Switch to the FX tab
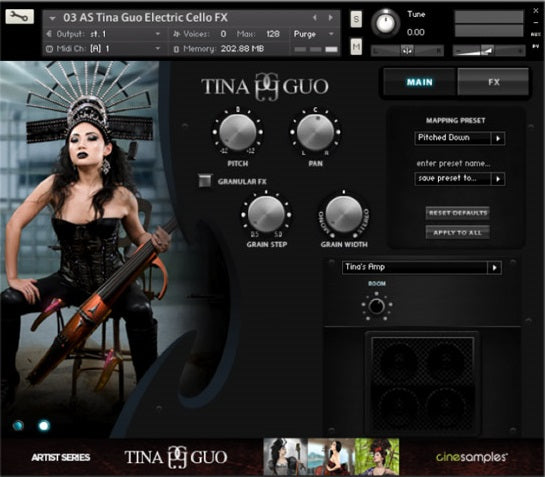The image size is (545, 477). 494,82
